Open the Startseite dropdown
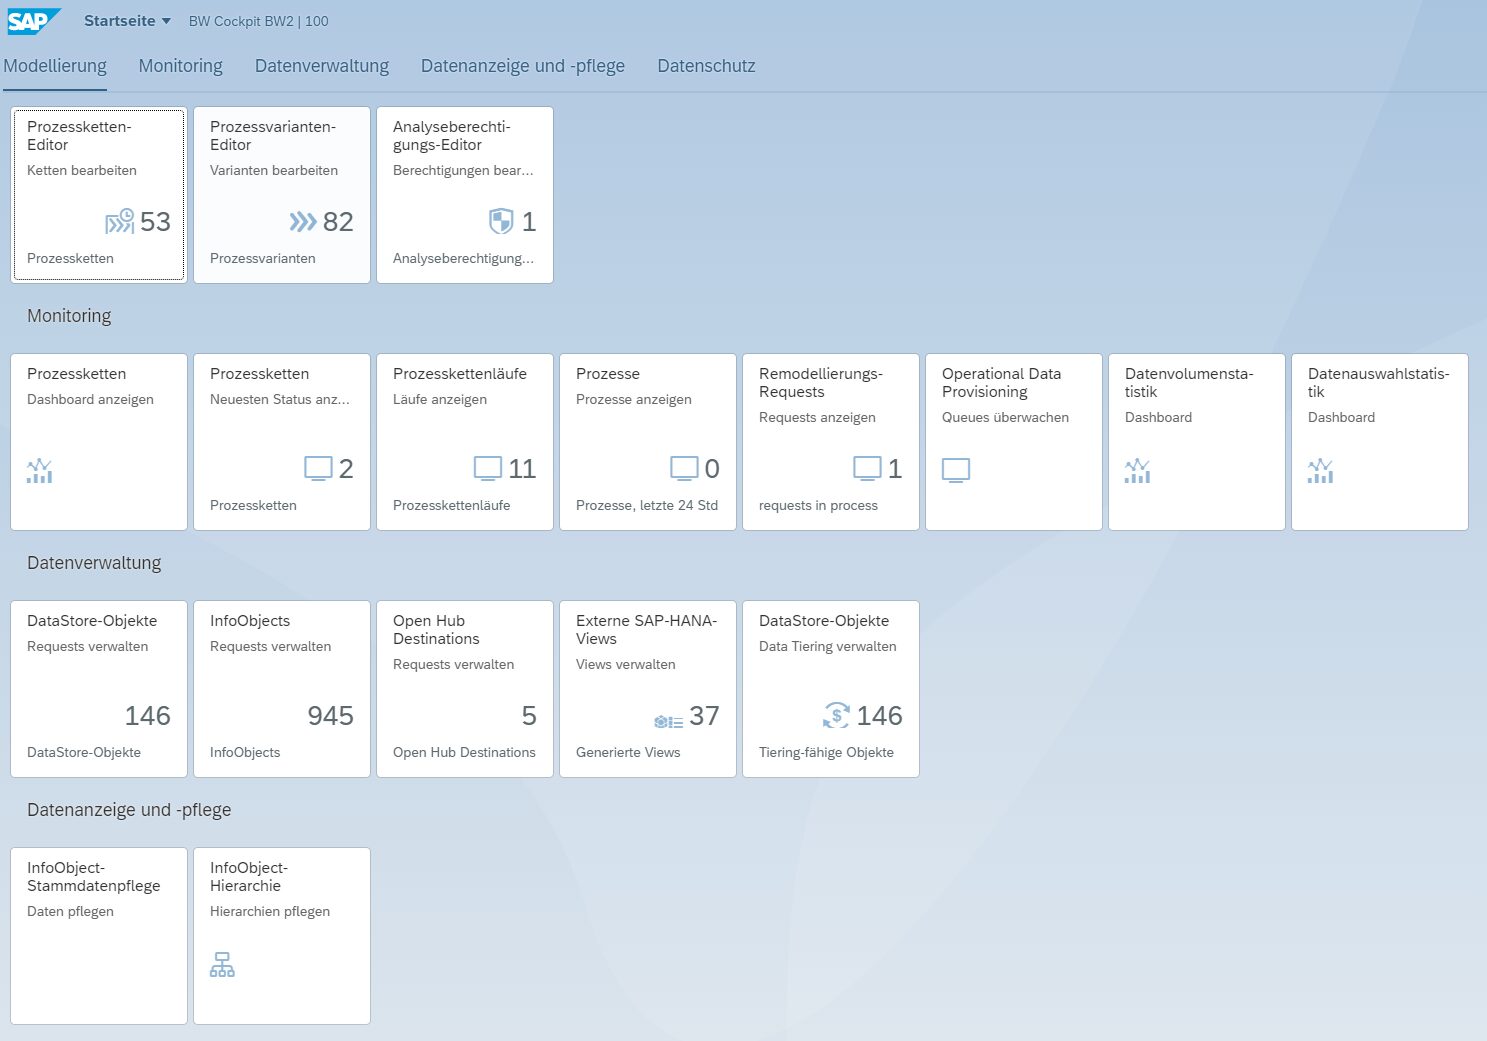 tap(126, 20)
